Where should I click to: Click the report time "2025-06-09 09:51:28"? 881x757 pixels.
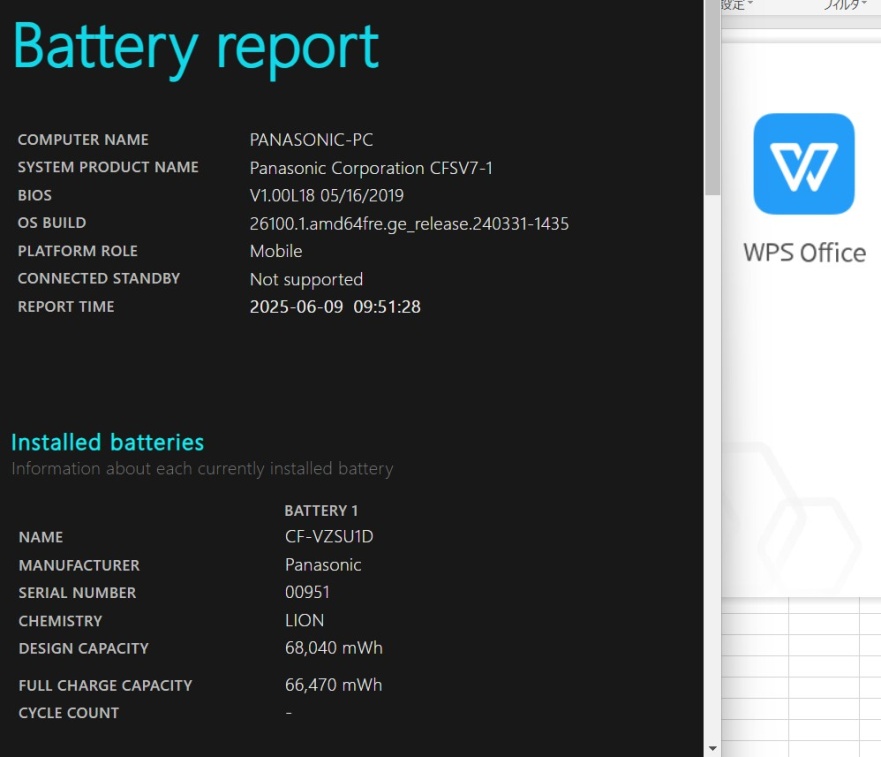point(335,307)
